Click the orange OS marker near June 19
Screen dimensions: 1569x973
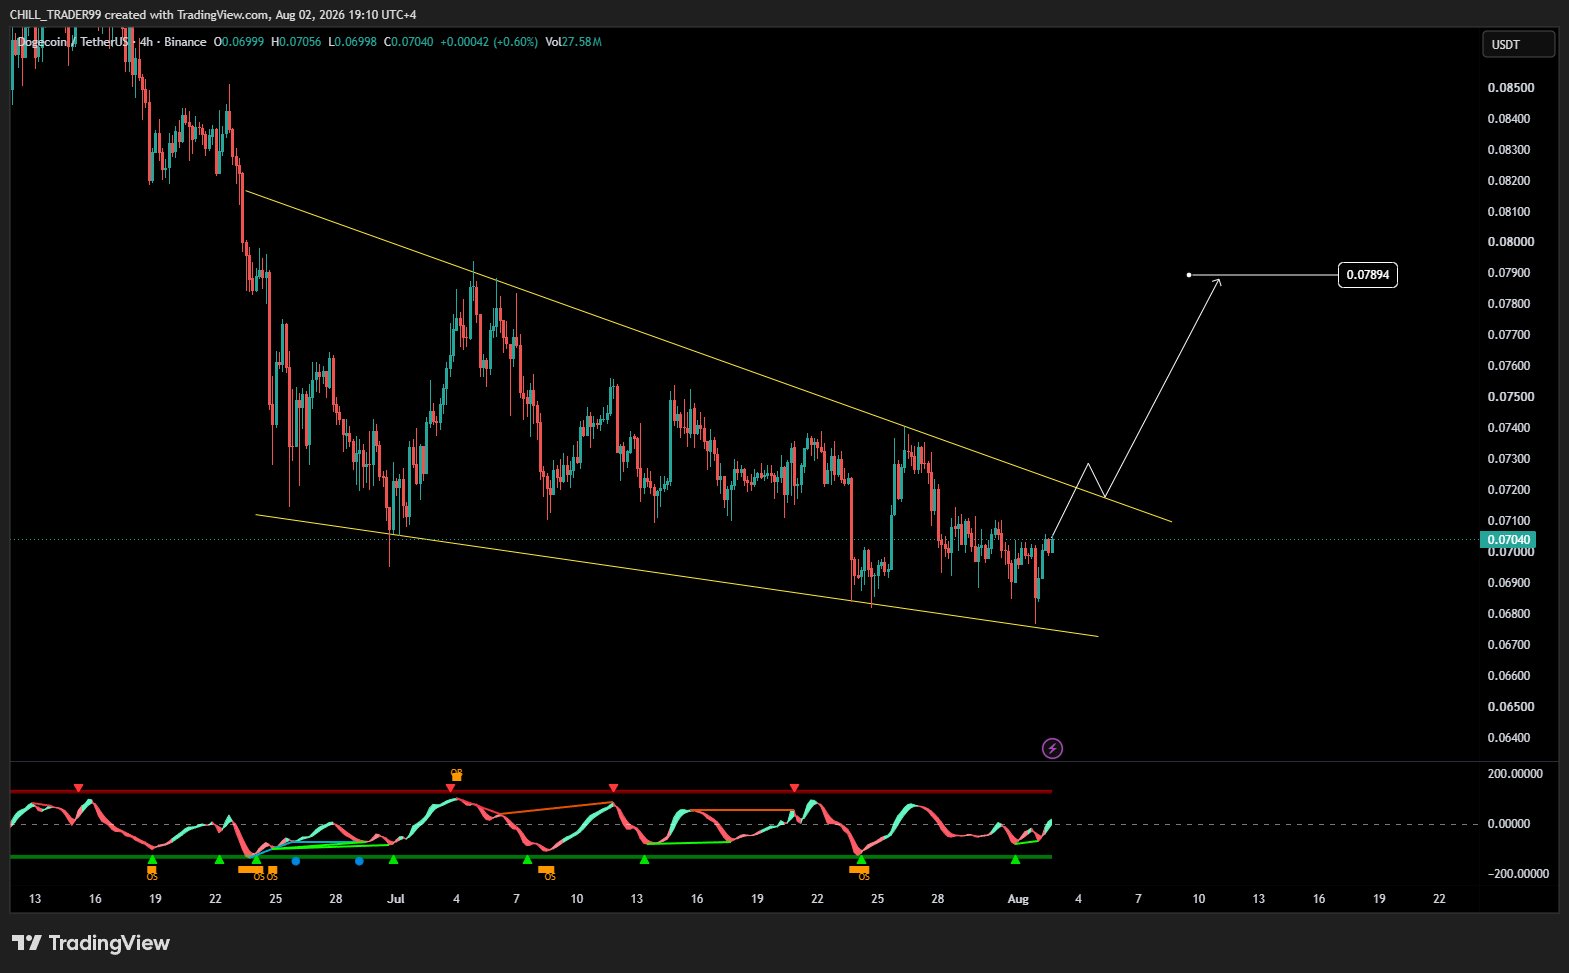click(152, 873)
